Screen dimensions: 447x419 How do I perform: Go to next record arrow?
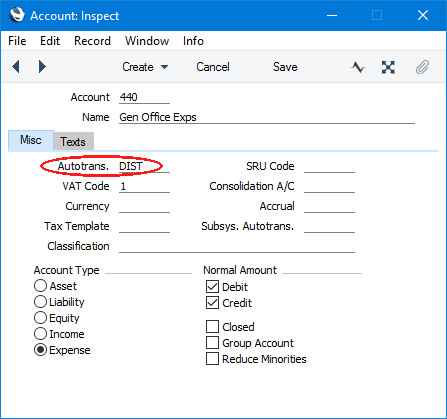(x=42, y=67)
